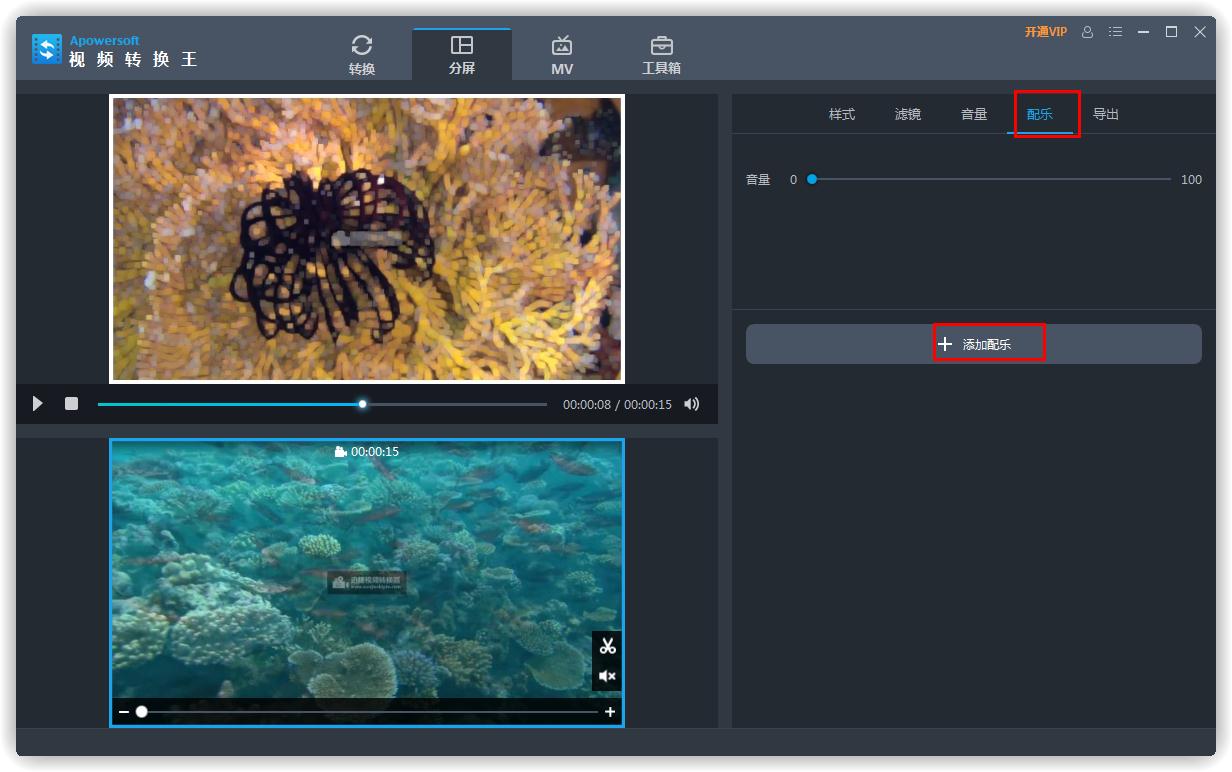Click the 添加配乐 add music button

coord(974,344)
